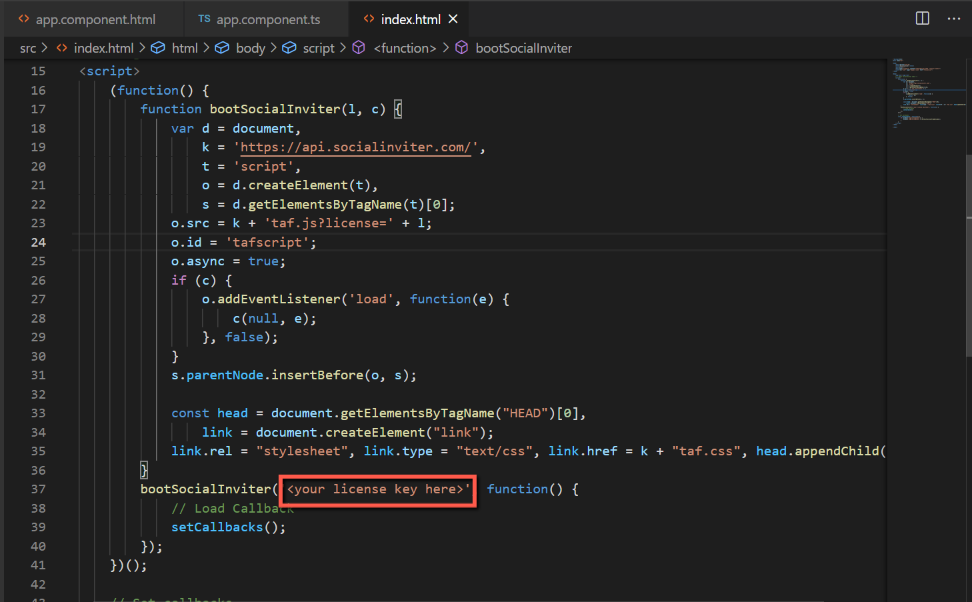Click line number 24 in gutter
The width and height of the screenshot is (972, 602).
(38, 242)
